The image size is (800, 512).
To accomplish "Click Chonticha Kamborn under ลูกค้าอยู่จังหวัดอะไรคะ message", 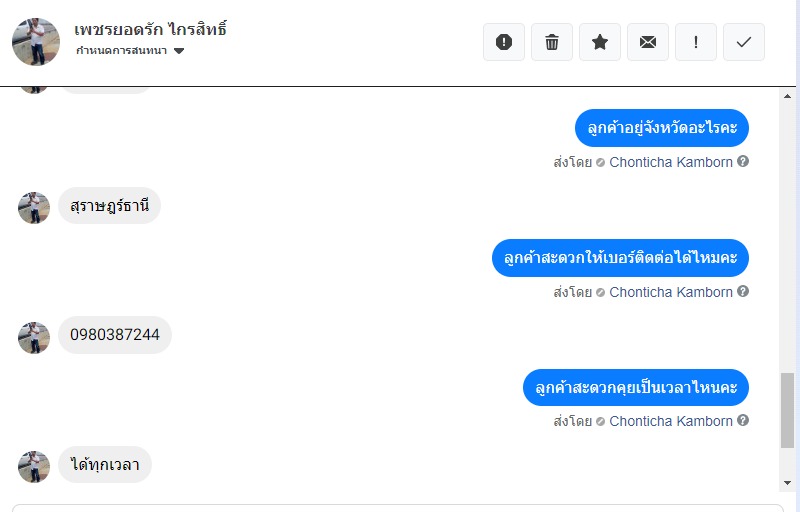I will coord(671,162).
